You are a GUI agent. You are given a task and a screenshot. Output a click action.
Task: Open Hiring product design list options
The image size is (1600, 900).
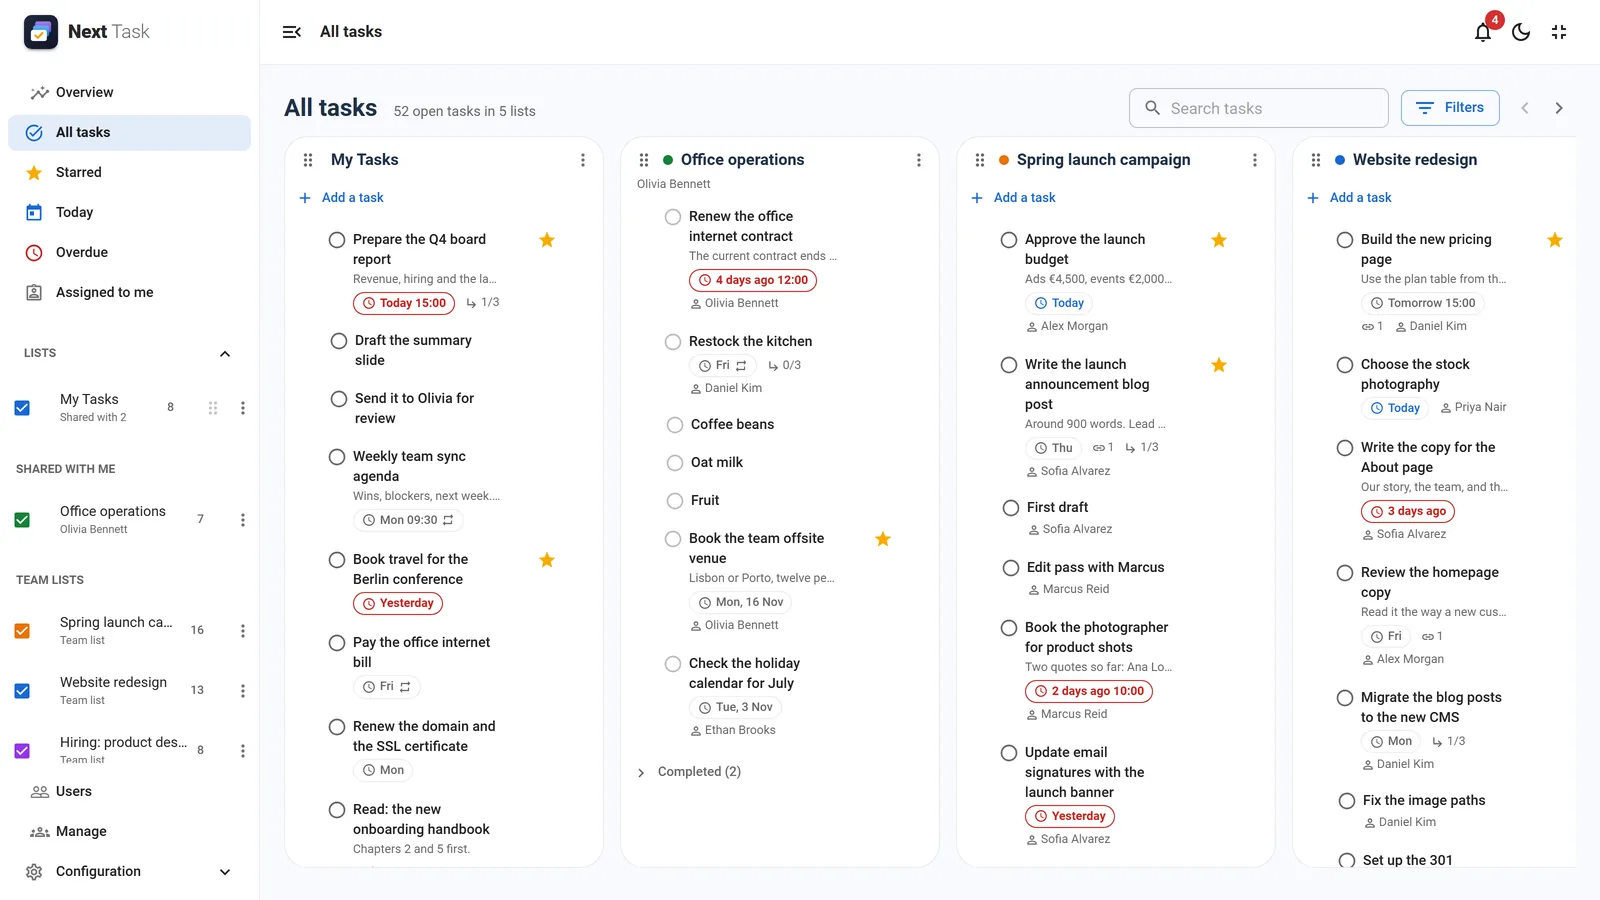[x=243, y=751]
